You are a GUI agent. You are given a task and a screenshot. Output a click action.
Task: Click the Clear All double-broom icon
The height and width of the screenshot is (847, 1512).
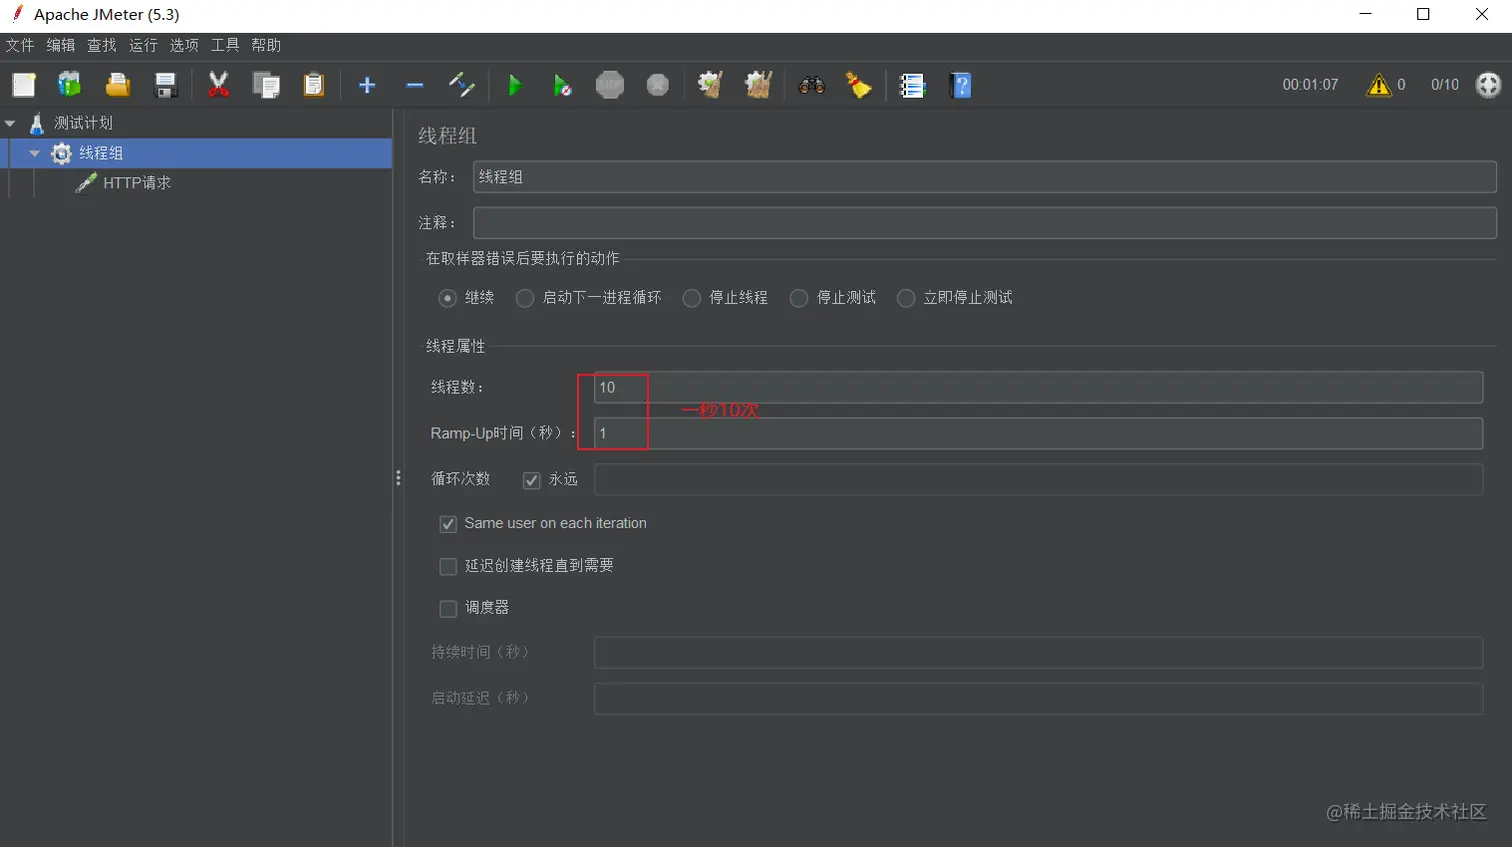(x=758, y=85)
